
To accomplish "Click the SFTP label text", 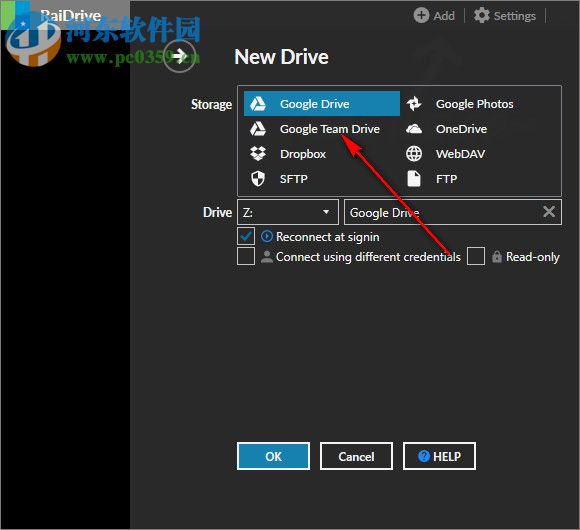I will 294,179.
